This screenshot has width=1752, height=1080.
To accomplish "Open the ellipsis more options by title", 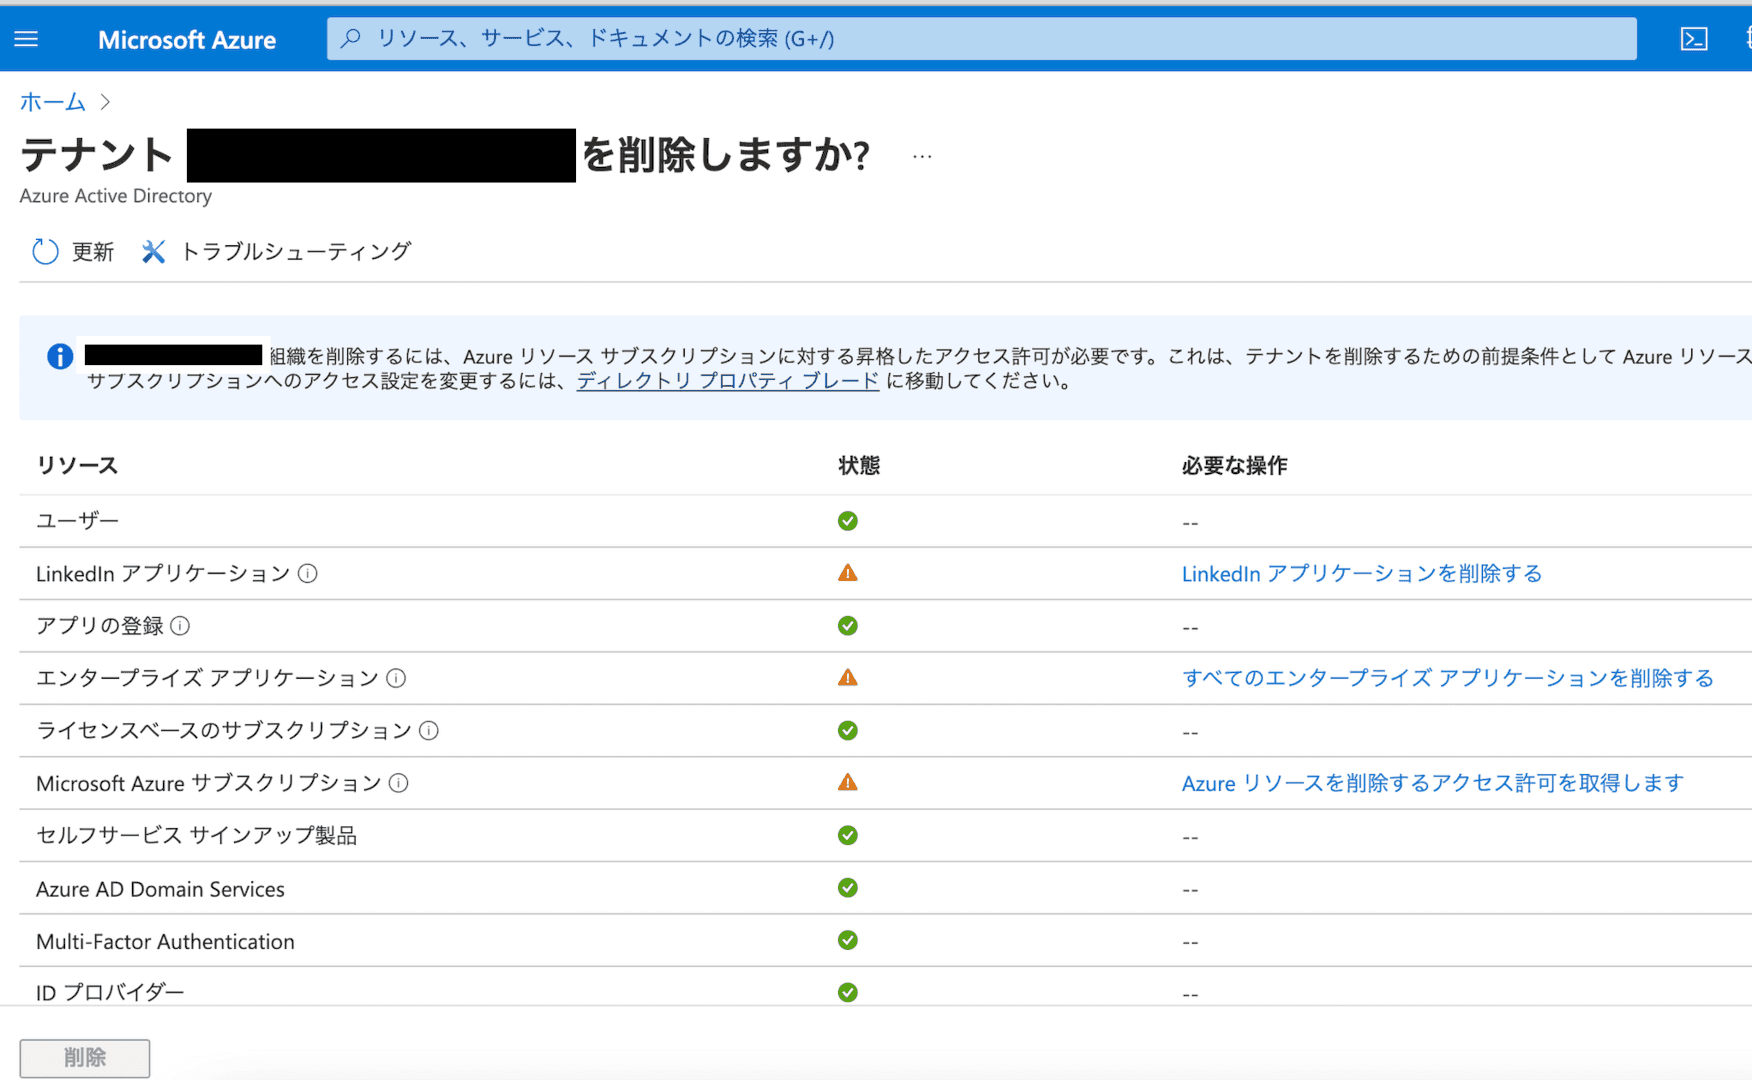I will point(922,157).
